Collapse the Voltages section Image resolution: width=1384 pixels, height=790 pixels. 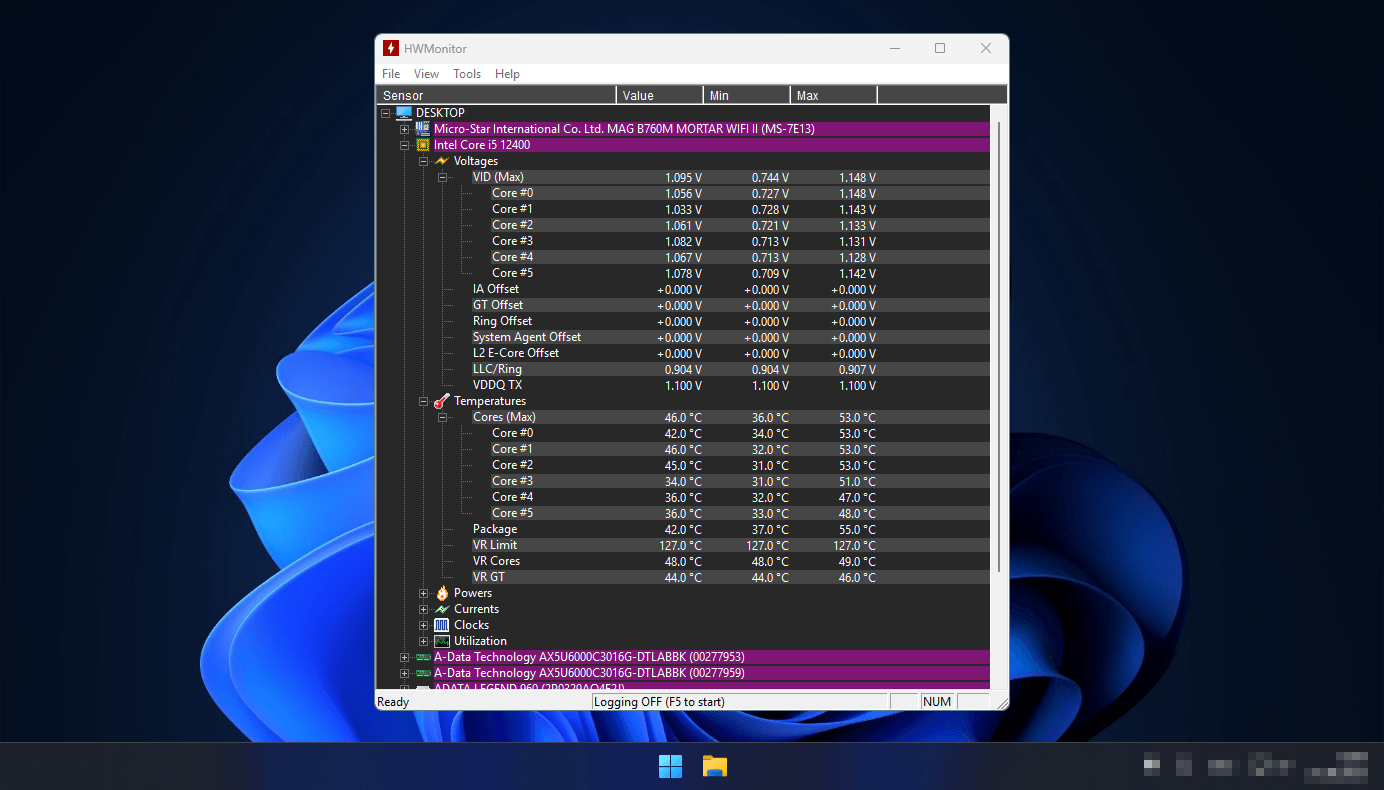click(x=423, y=161)
